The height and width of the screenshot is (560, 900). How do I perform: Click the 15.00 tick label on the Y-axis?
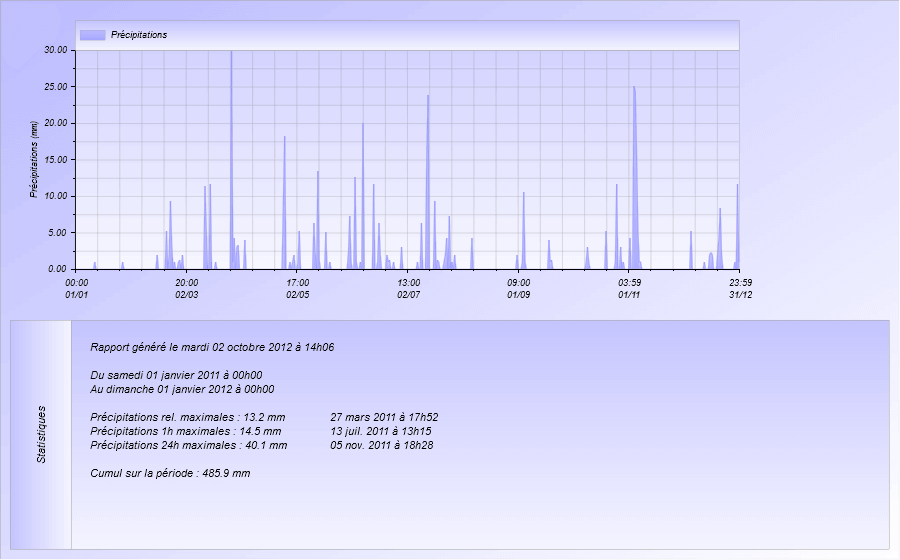(x=56, y=160)
